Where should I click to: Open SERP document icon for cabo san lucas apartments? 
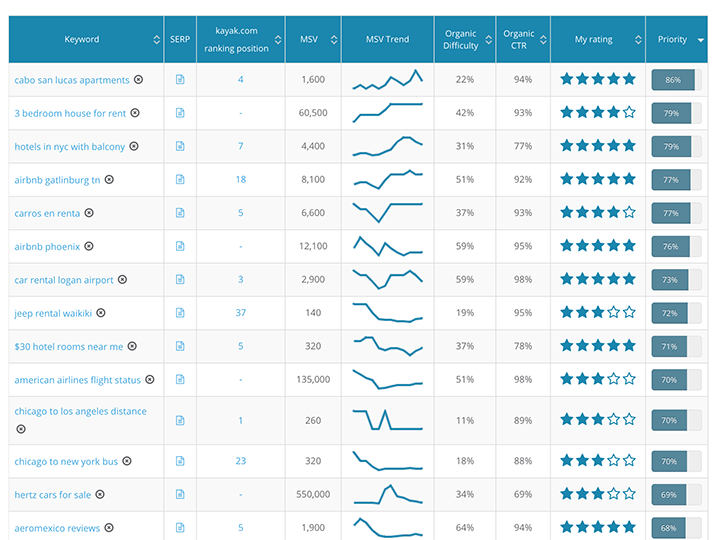pos(180,80)
